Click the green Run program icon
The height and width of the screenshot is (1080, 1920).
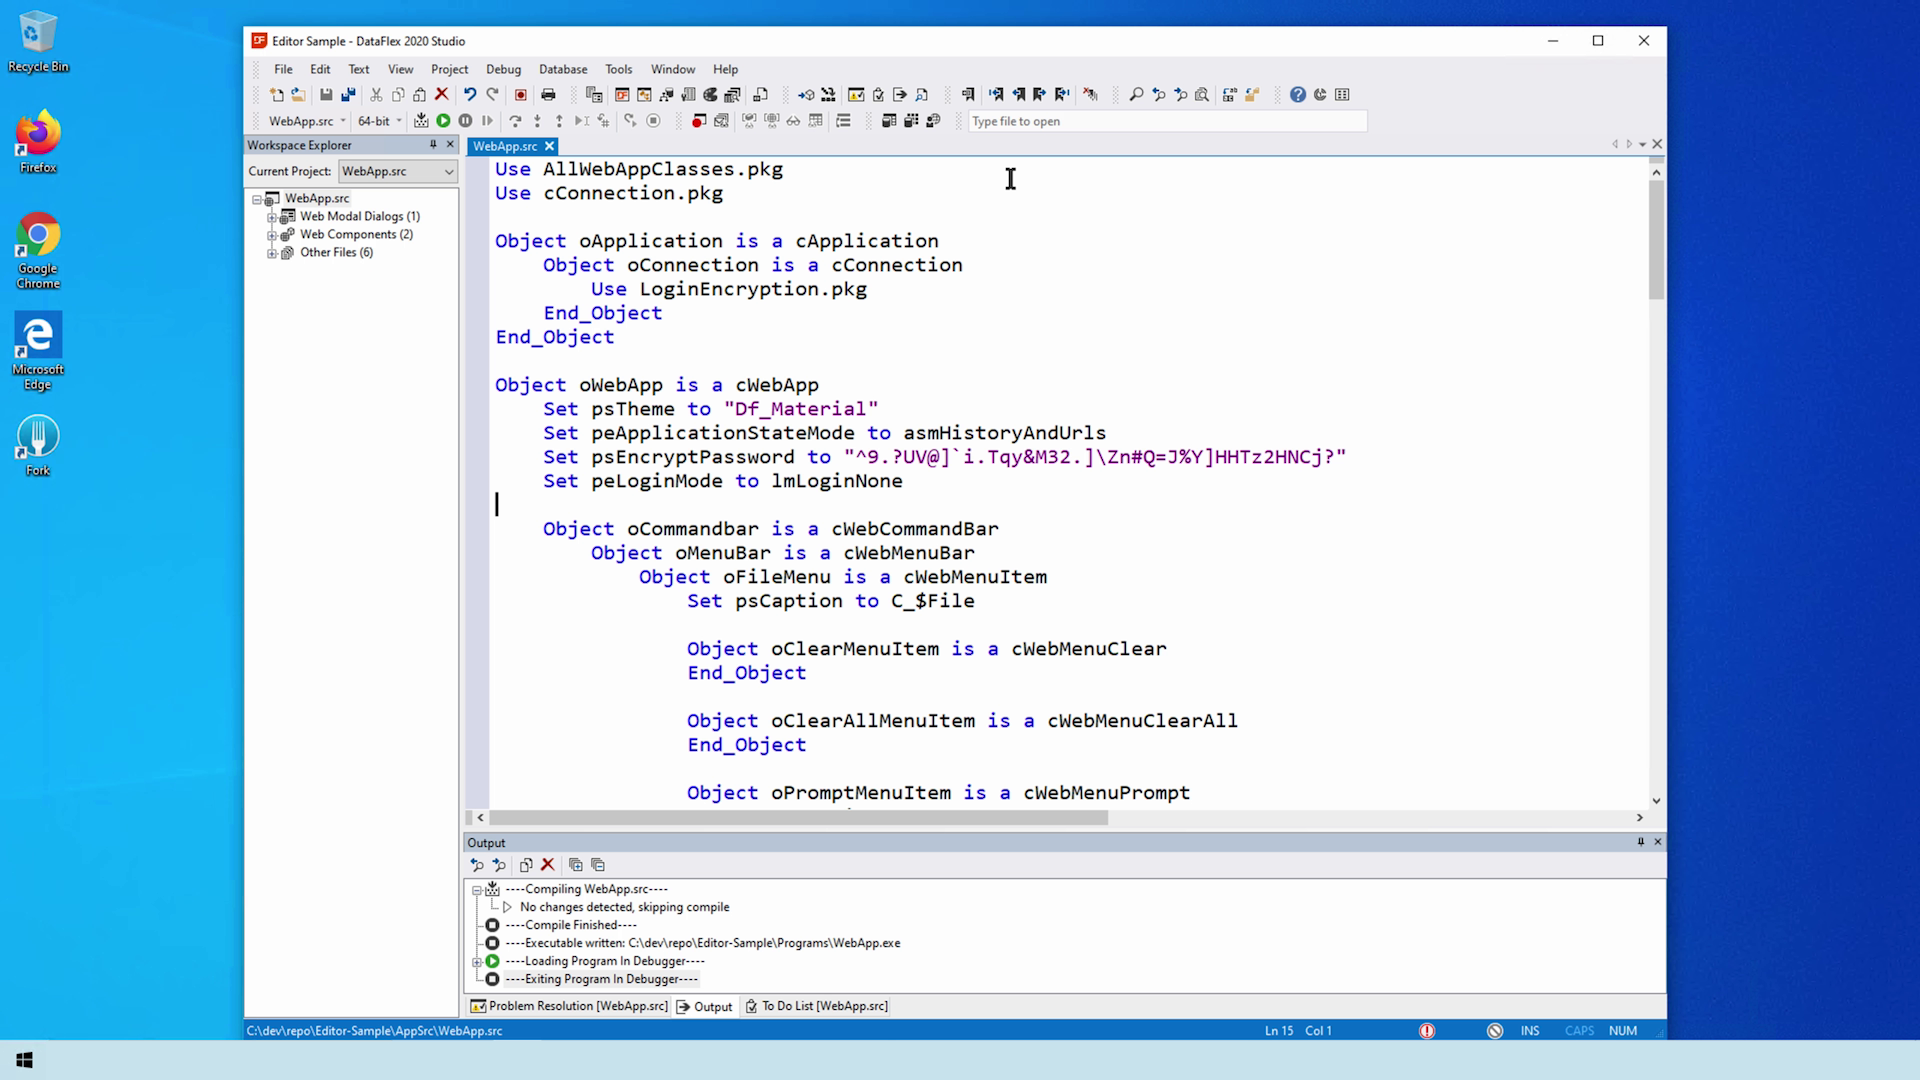[x=443, y=121]
